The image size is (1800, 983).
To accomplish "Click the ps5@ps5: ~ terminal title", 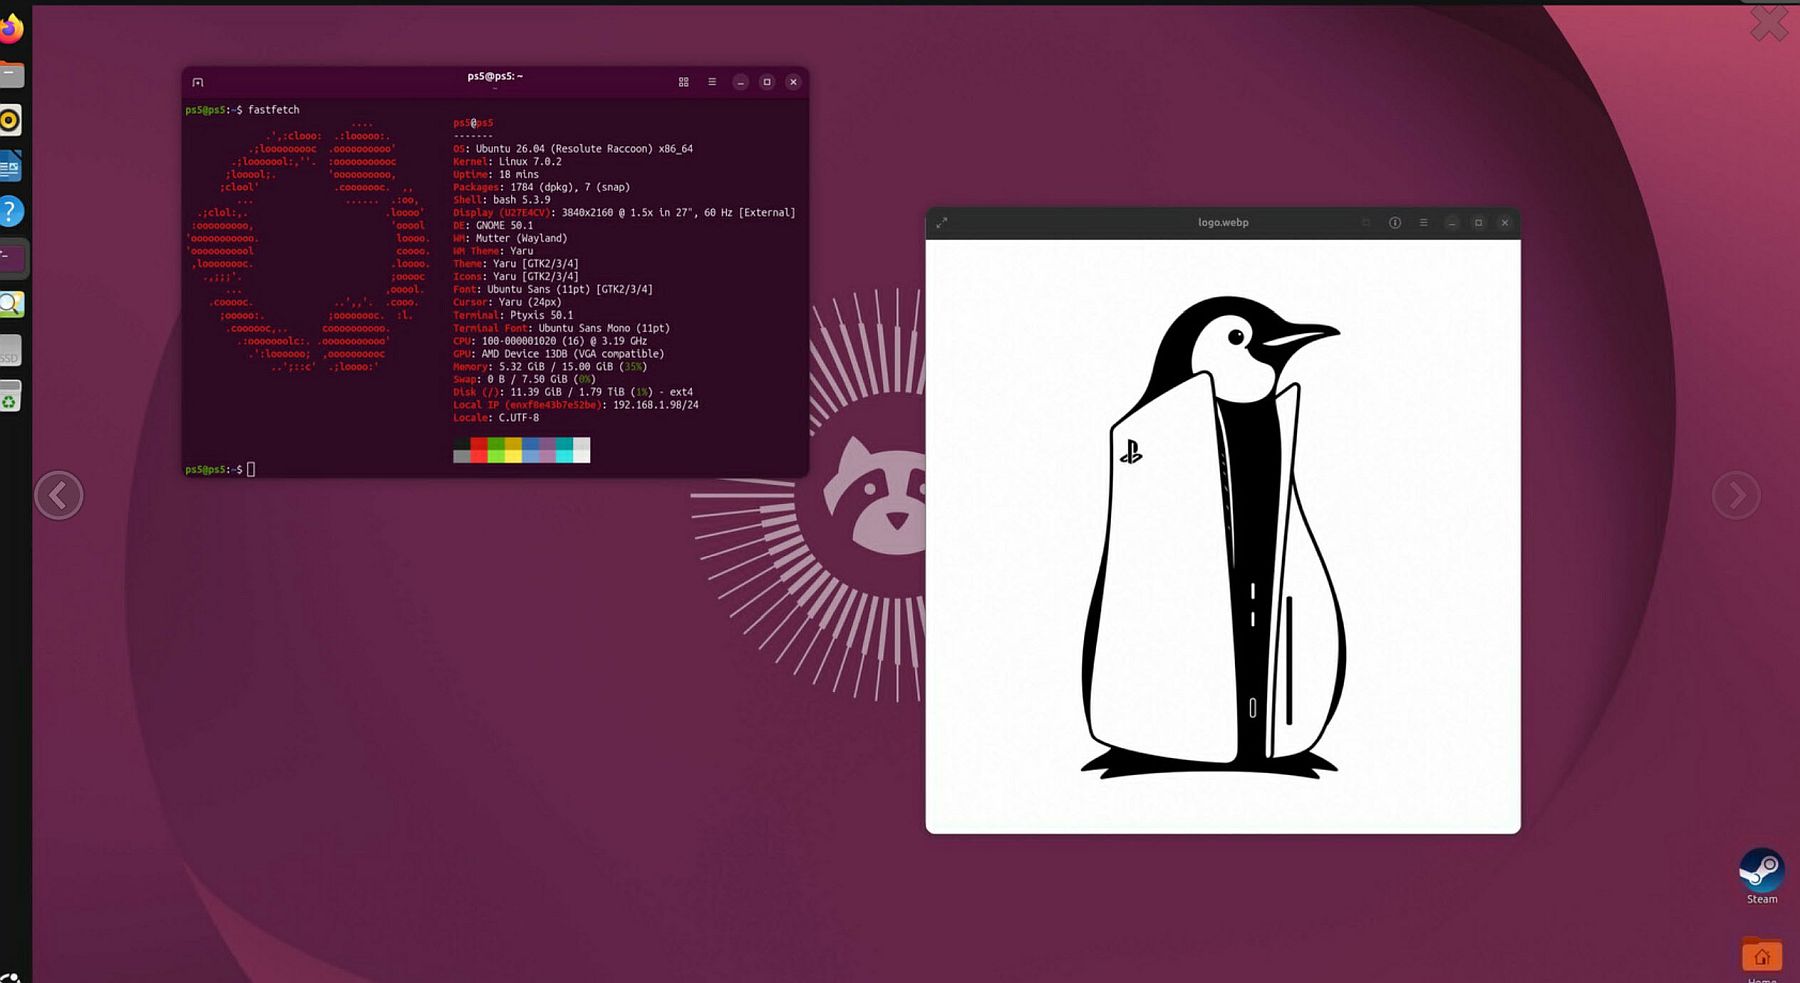I will [x=495, y=76].
